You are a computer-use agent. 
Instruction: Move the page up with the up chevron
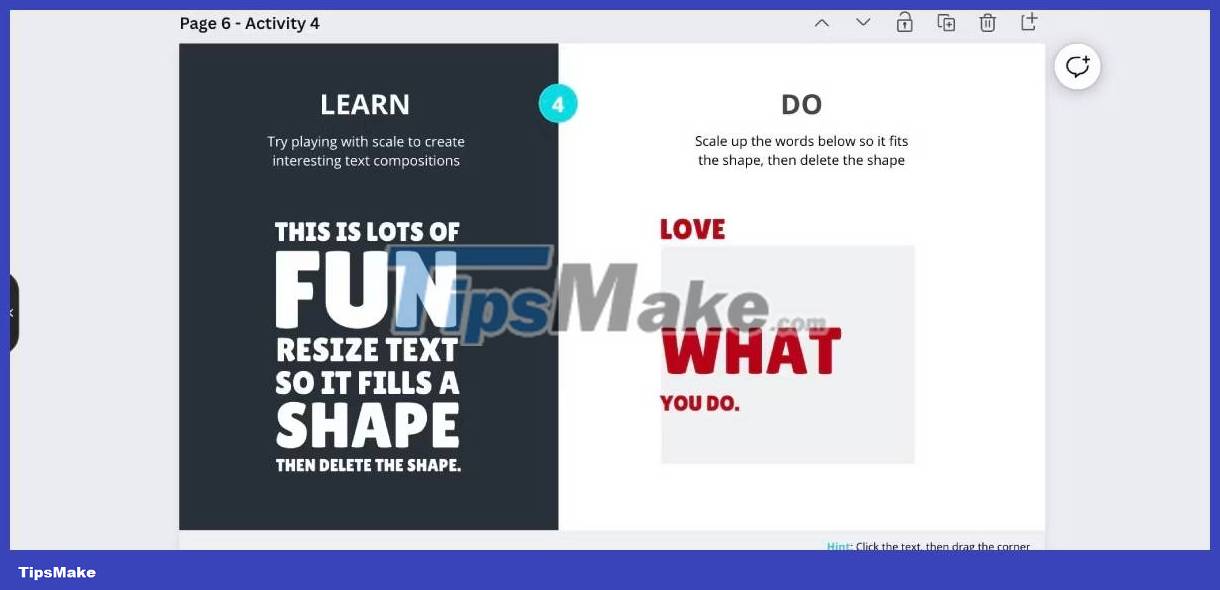pyautogui.click(x=822, y=21)
